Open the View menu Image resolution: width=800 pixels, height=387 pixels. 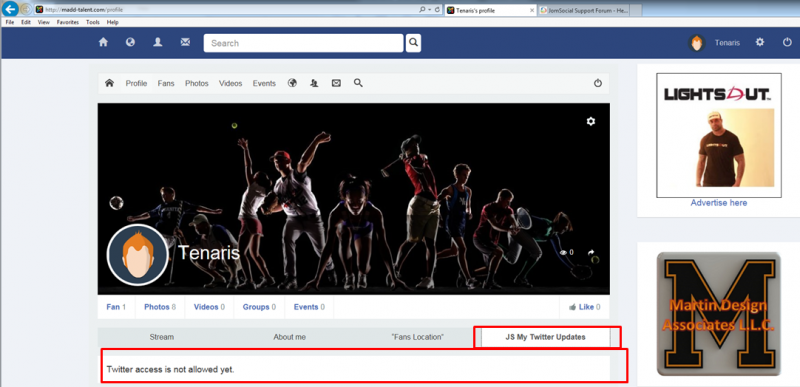click(43, 22)
